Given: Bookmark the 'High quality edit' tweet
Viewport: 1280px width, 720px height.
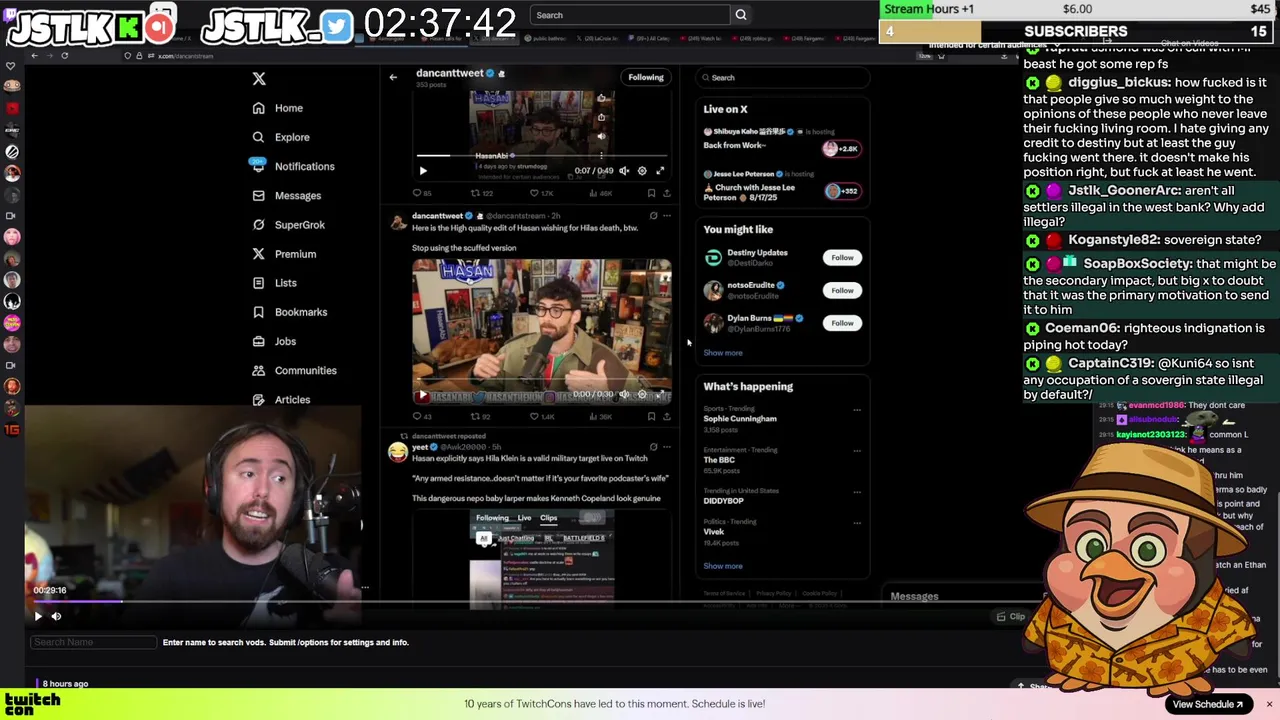Looking at the screenshot, I should tap(651, 417).
